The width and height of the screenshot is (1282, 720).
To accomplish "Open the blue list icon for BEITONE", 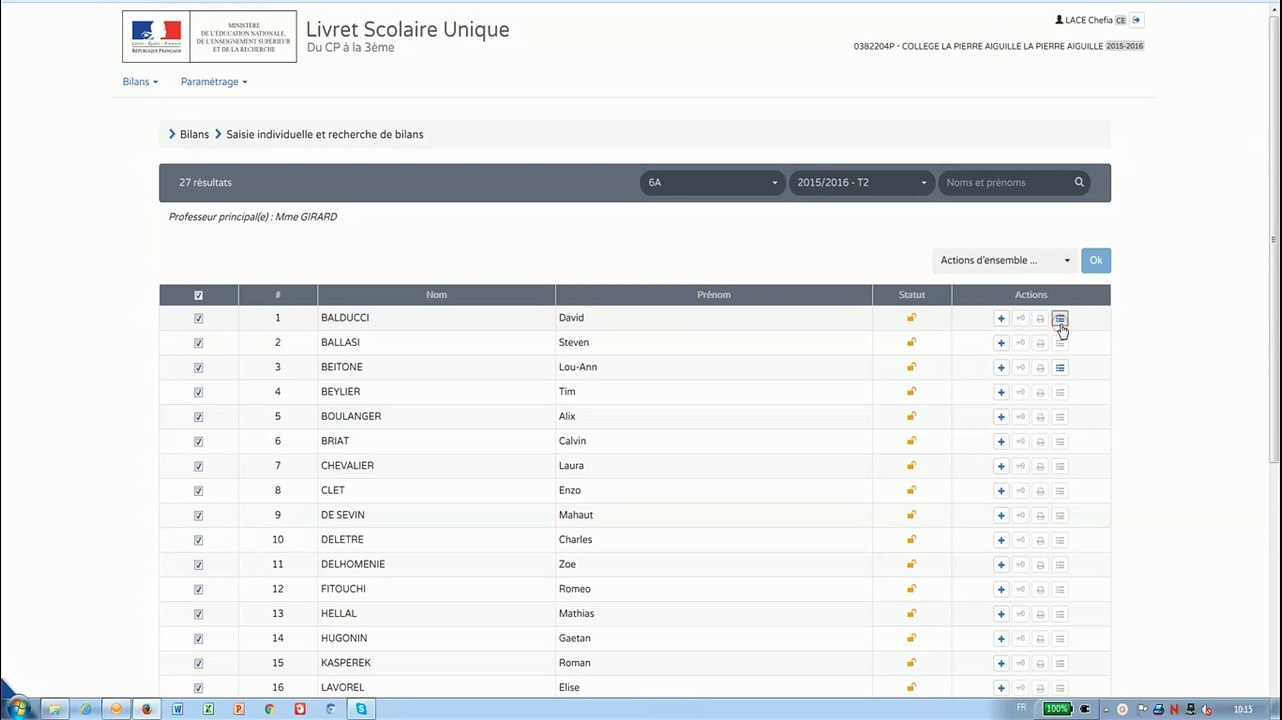I will click(1060, 368).
